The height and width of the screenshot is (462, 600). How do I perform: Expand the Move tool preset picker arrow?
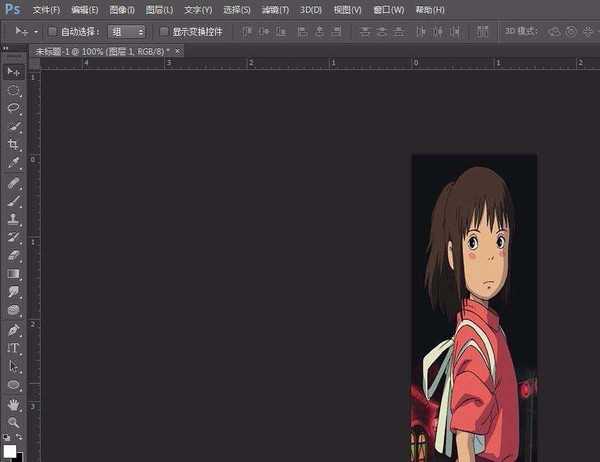coord(36,32)
